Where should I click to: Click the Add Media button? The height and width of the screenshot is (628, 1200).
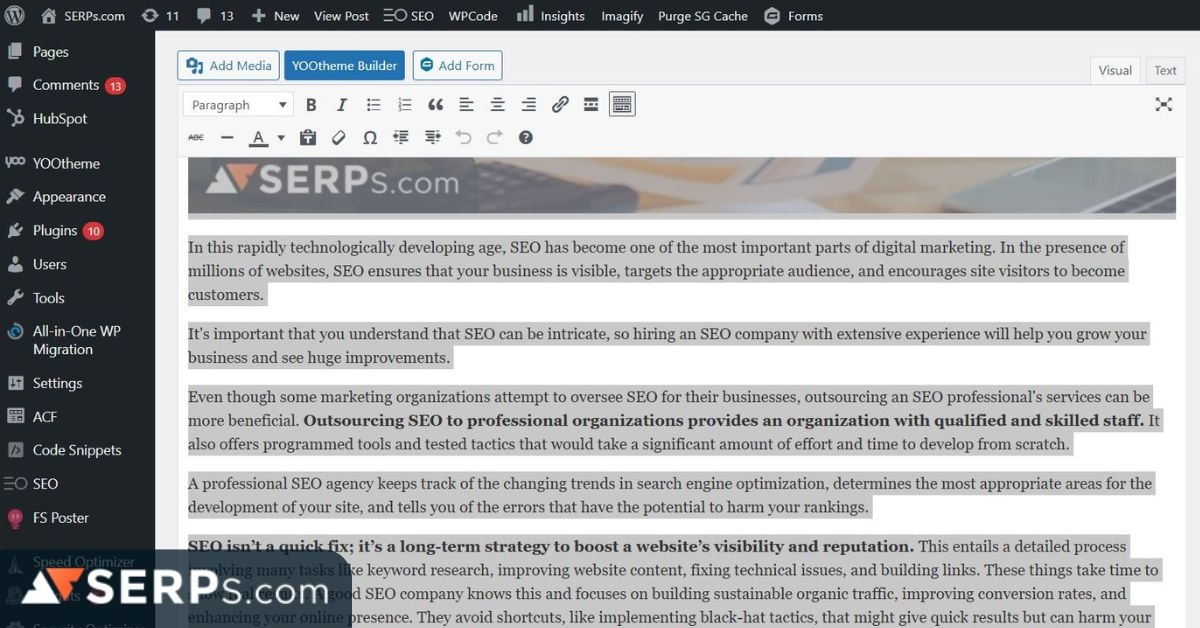[x=228, y=66]
